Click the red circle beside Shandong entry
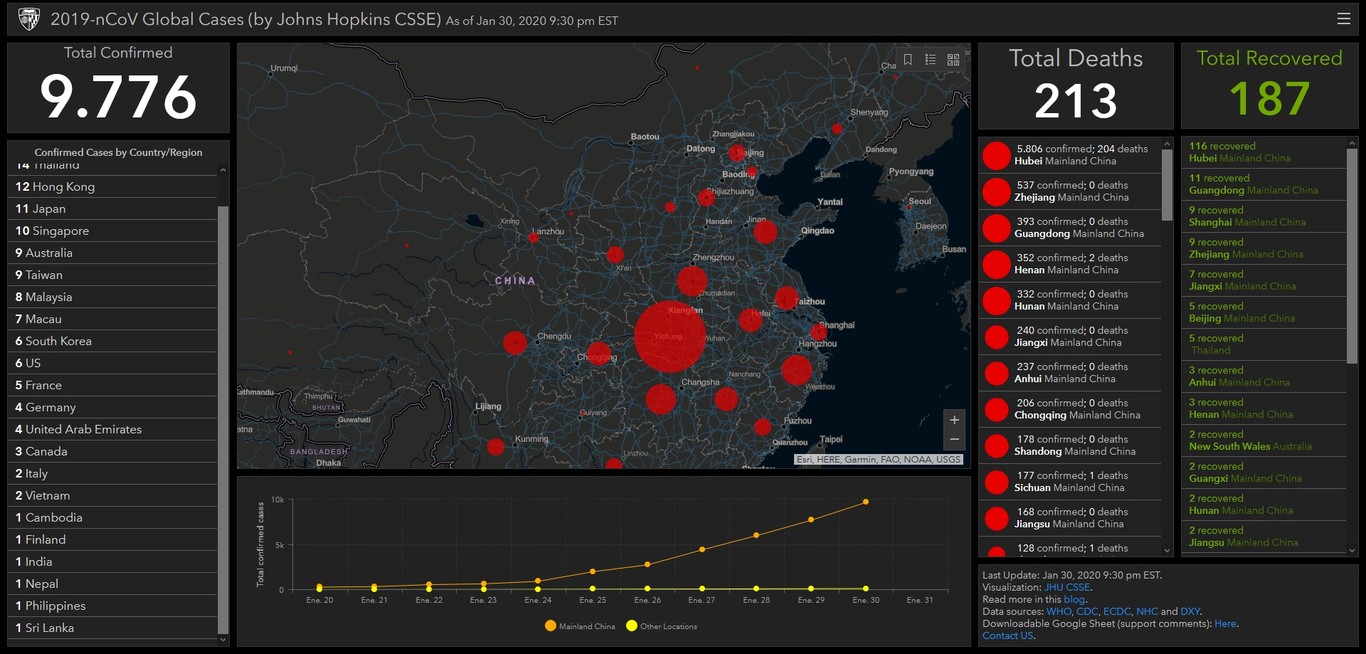 [x=996, y=446]
